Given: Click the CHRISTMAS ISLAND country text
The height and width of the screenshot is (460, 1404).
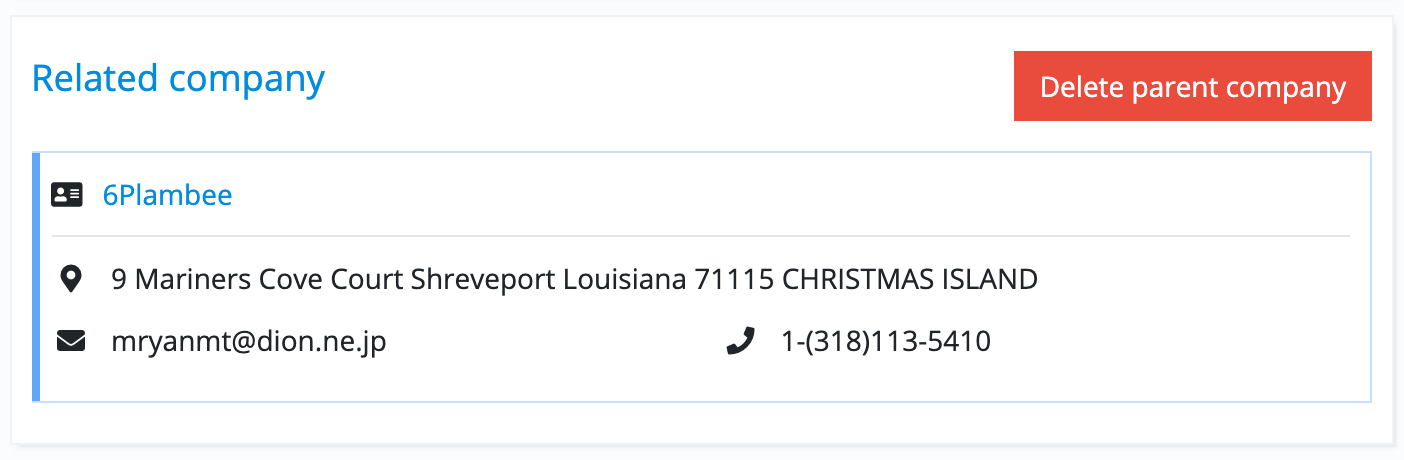Looking at the screenshot, I should click(909, 279).
